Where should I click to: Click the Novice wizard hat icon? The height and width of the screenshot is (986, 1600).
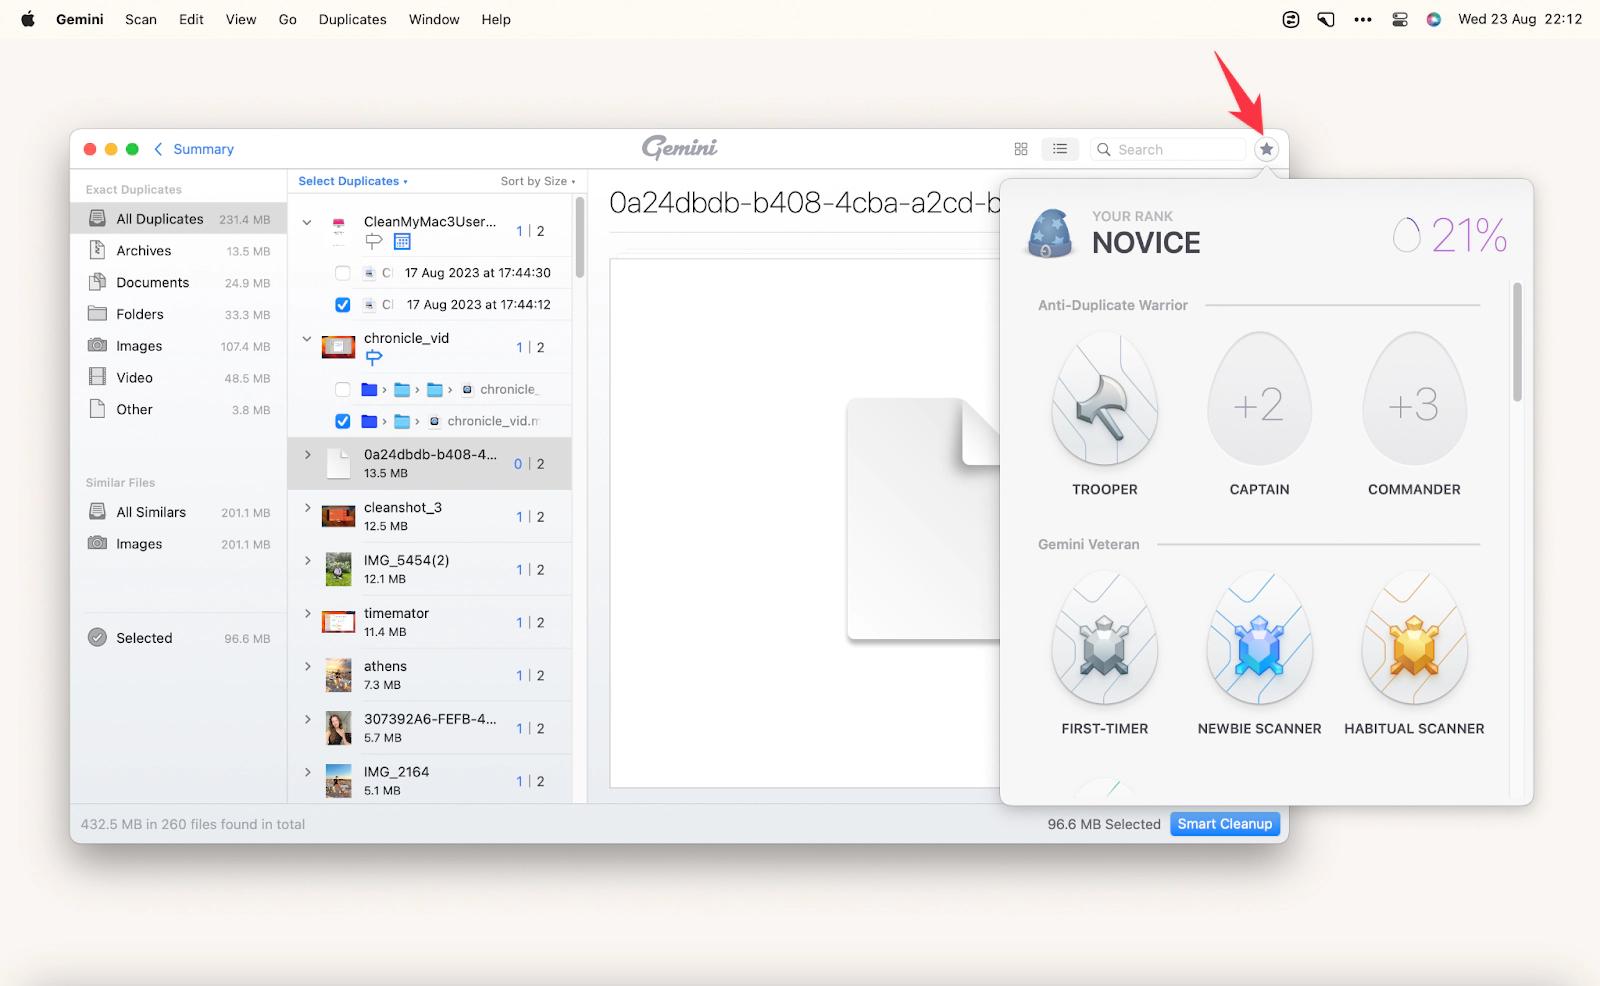(x=1050, y=233)
